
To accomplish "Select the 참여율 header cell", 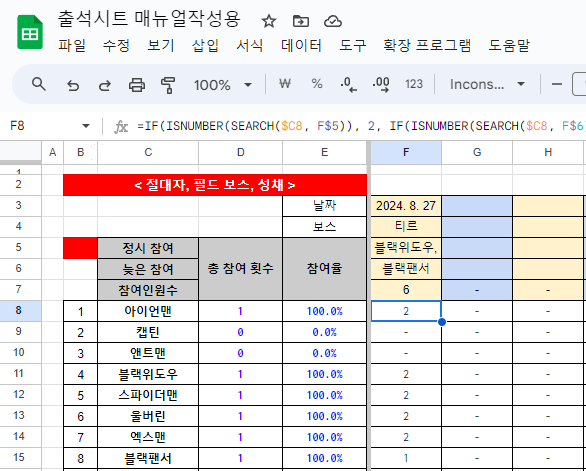I will tap(324, 269).
